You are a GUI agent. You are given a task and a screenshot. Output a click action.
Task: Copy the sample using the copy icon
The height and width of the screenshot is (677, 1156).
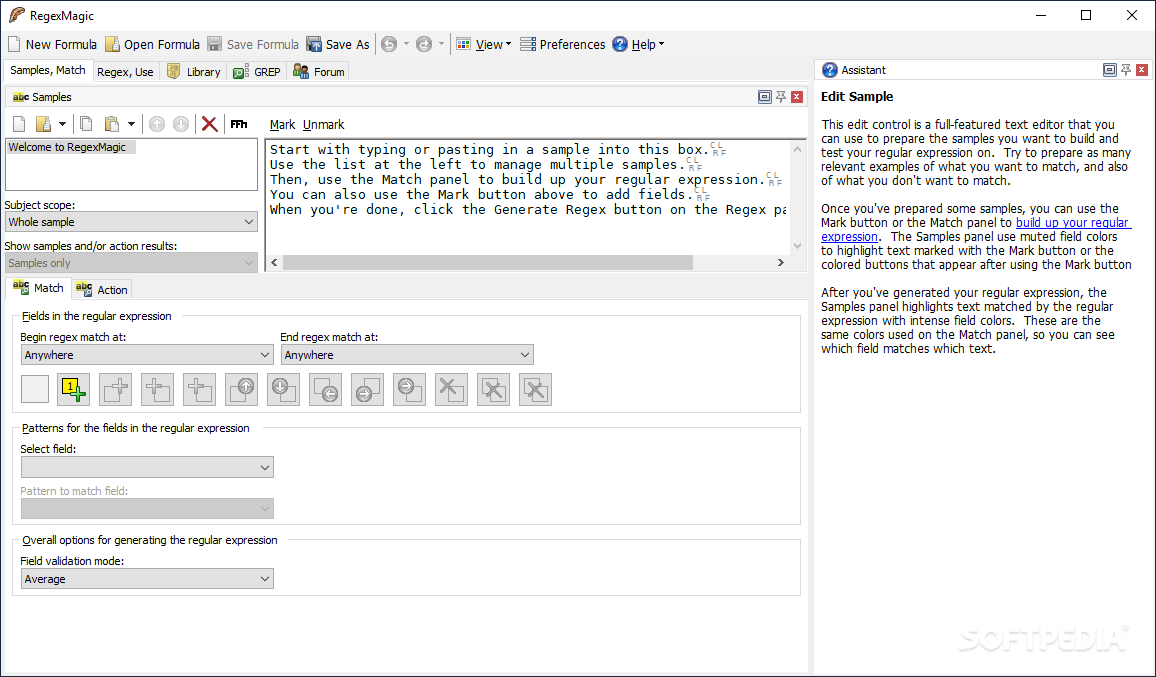(x=86, y=124)
